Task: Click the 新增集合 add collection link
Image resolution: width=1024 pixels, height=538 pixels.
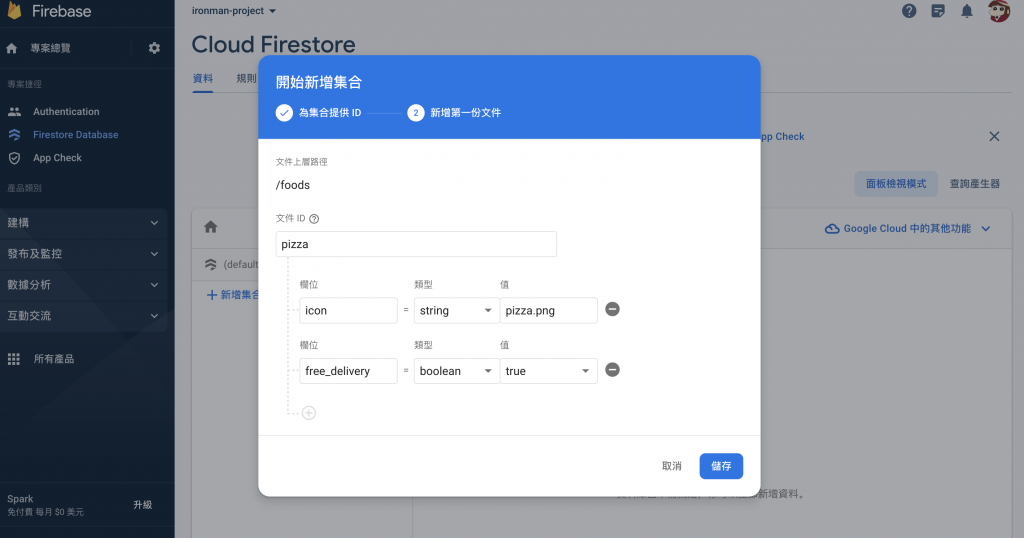Action: click(x=233, y=295)
